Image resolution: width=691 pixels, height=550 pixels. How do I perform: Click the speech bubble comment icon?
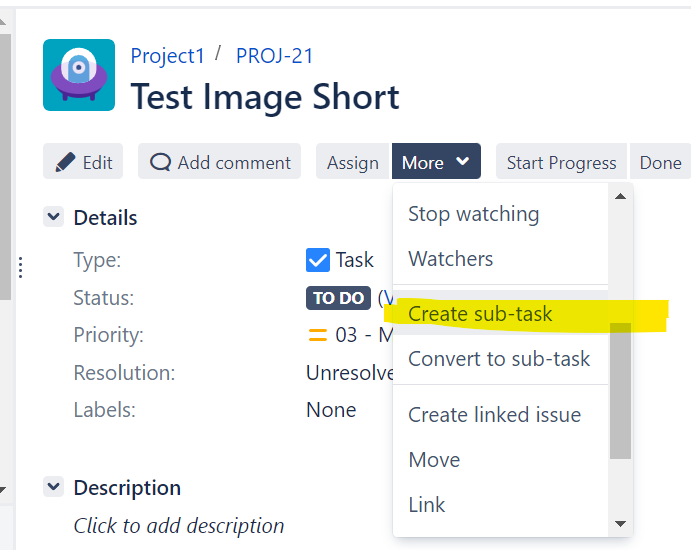[x=160, y=162]
